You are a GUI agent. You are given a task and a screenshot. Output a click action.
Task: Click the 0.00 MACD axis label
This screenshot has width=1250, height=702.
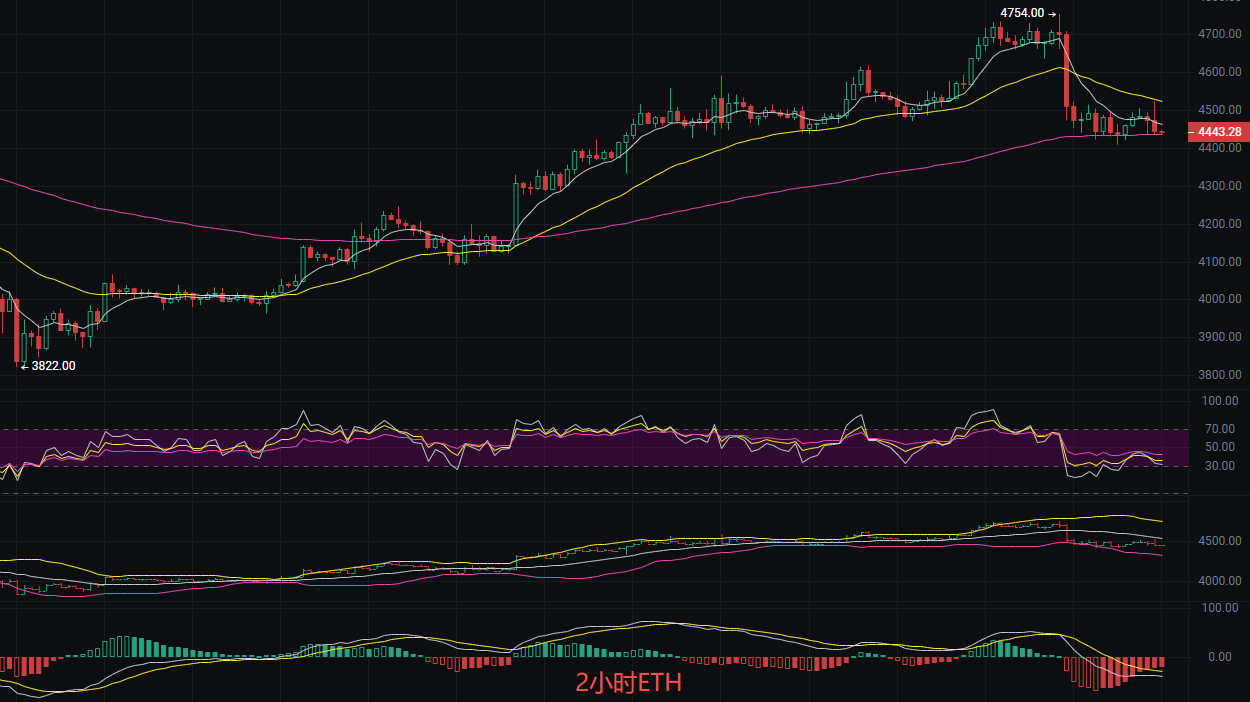[x=1219, y=657]
